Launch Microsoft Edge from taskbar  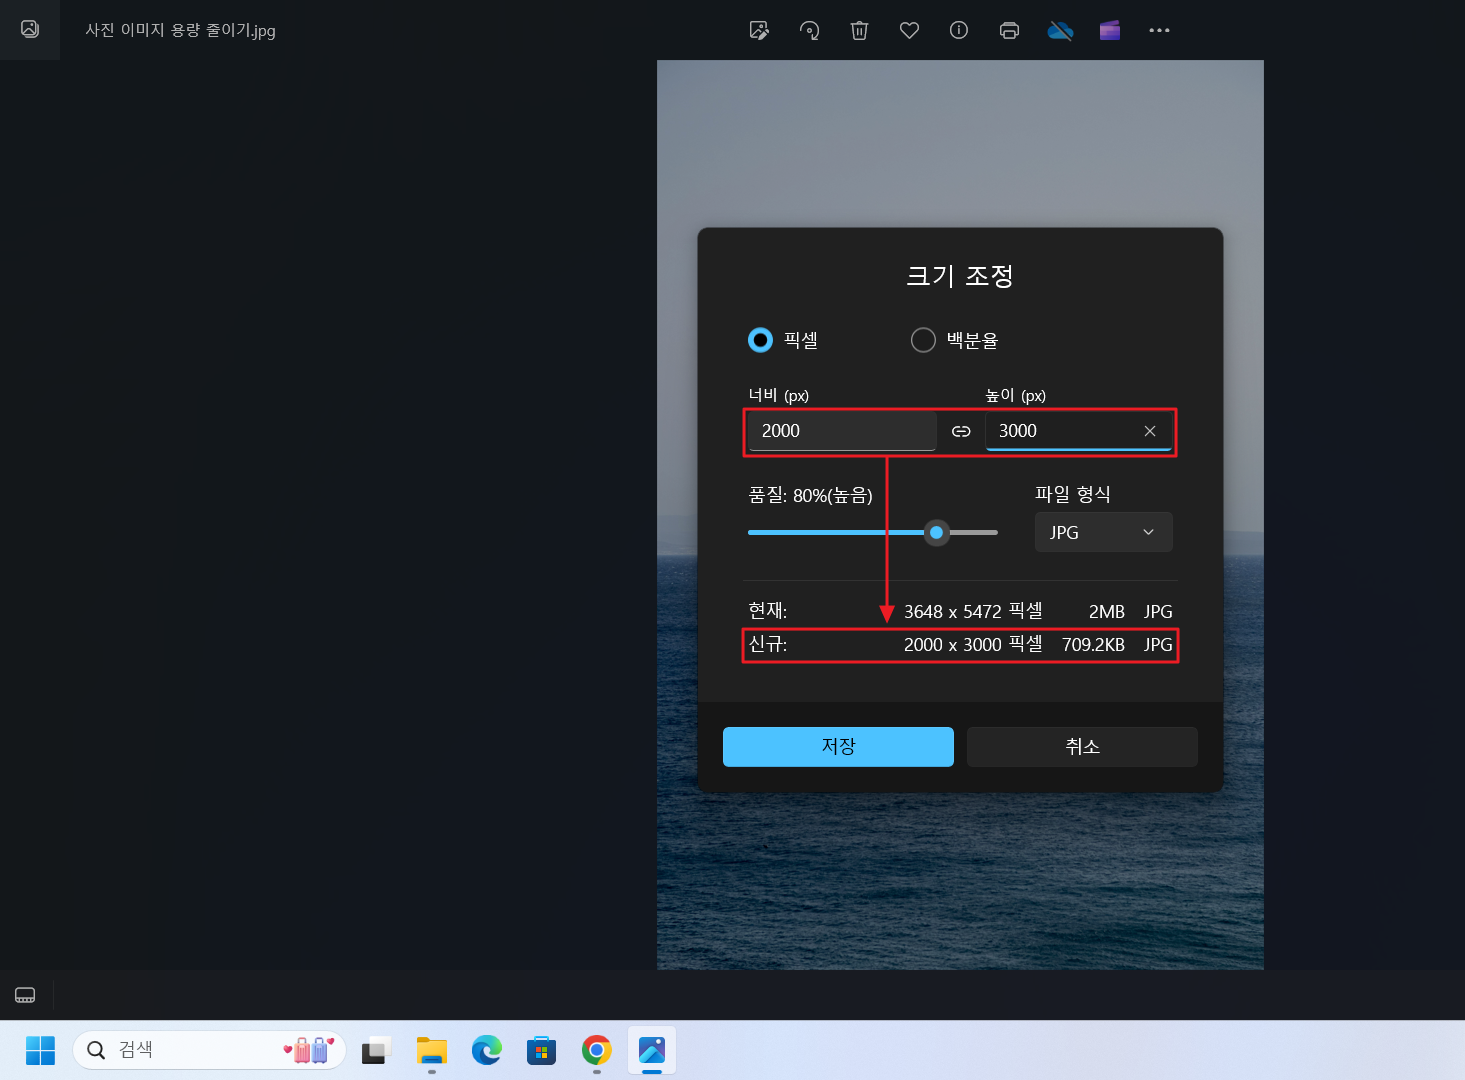click(487, 1050)
